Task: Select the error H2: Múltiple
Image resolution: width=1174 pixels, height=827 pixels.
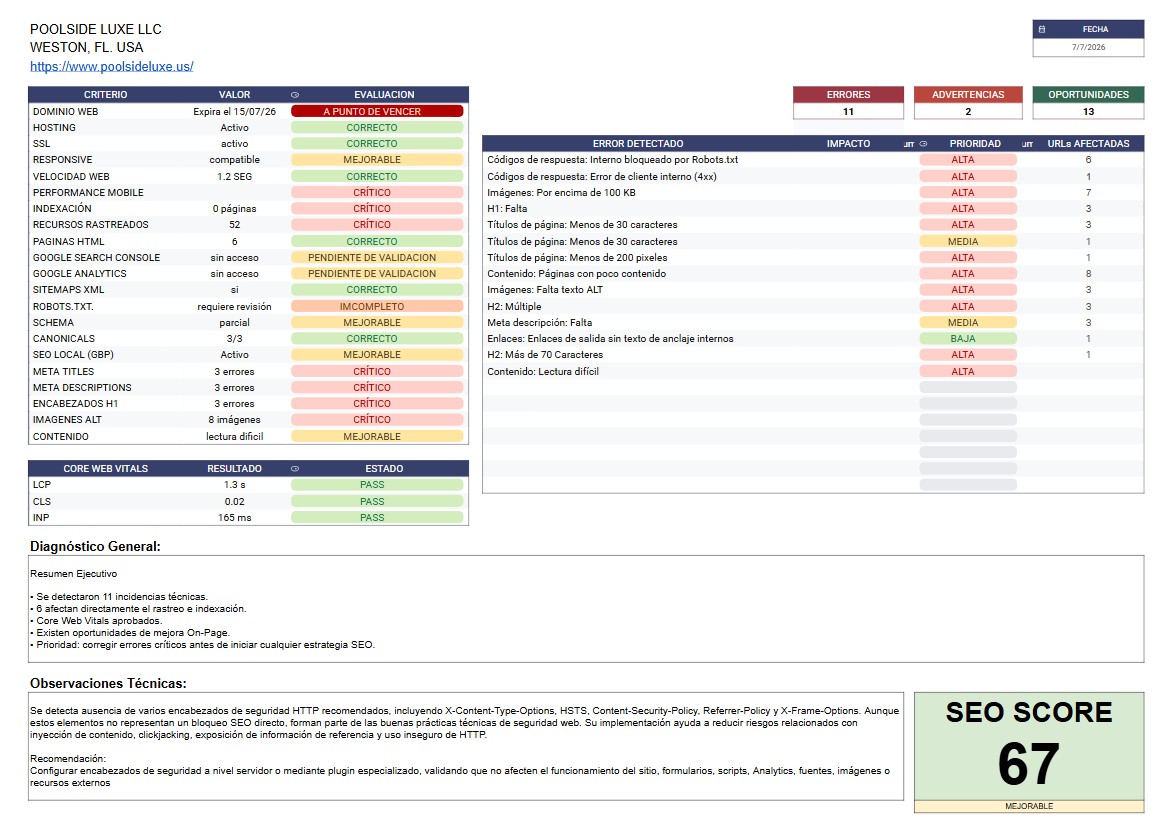Action: pos(514,307)
